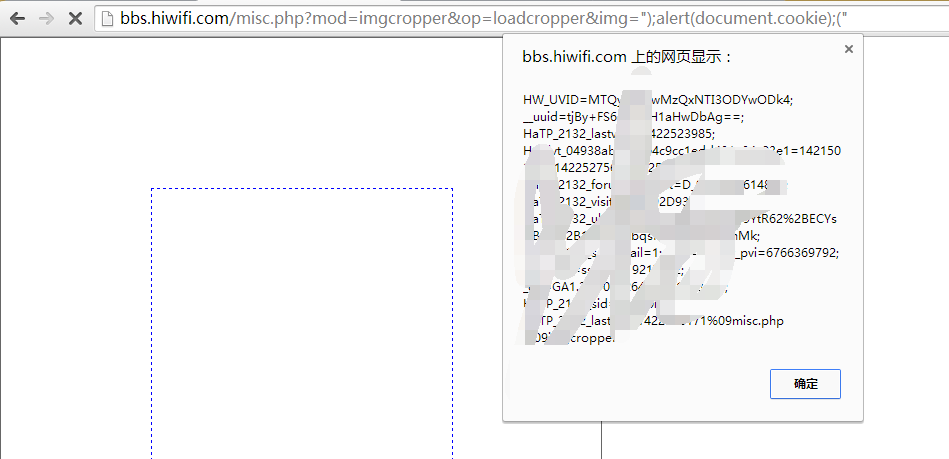Screen dimensions: 949x459
Task: Click the text '_pvi=6766369792;'
Action: pos(787,253)
